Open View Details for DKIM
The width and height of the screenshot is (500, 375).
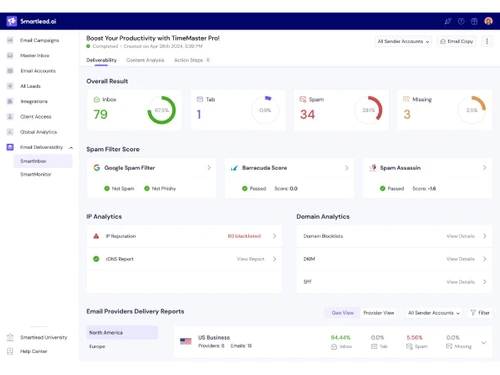click(460, 259)
